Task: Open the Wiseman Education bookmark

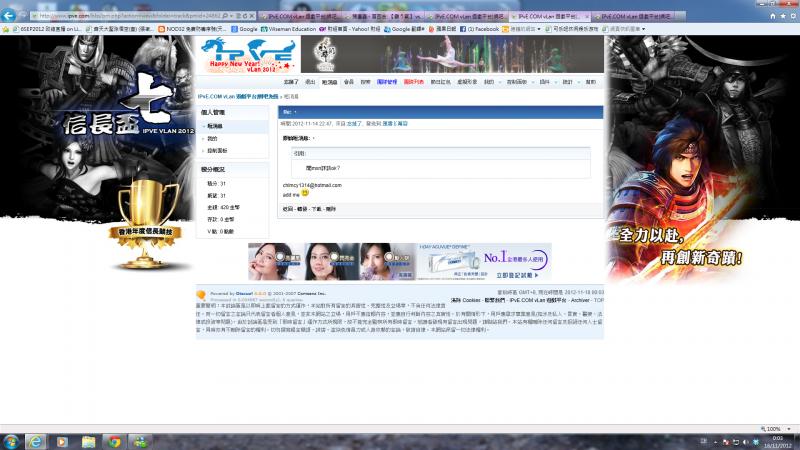Action: (x=288, y=29)
